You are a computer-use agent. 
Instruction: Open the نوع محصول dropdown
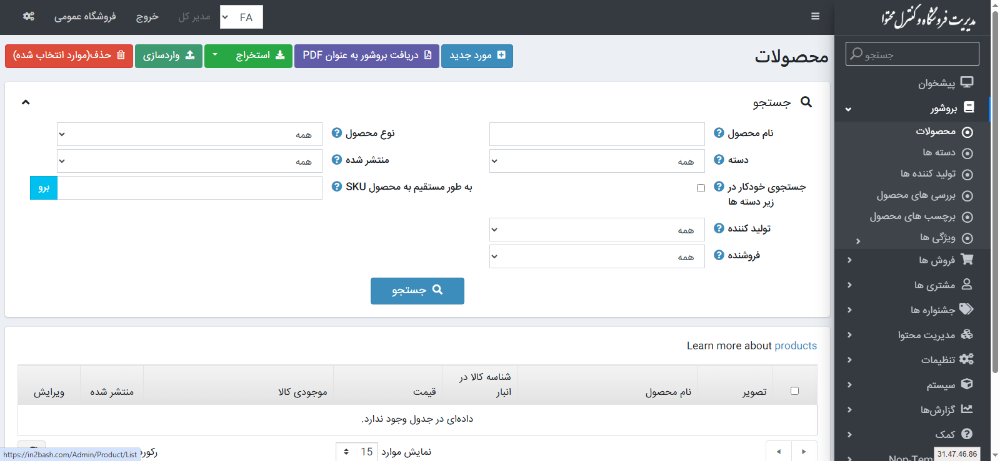click(190, 134)
